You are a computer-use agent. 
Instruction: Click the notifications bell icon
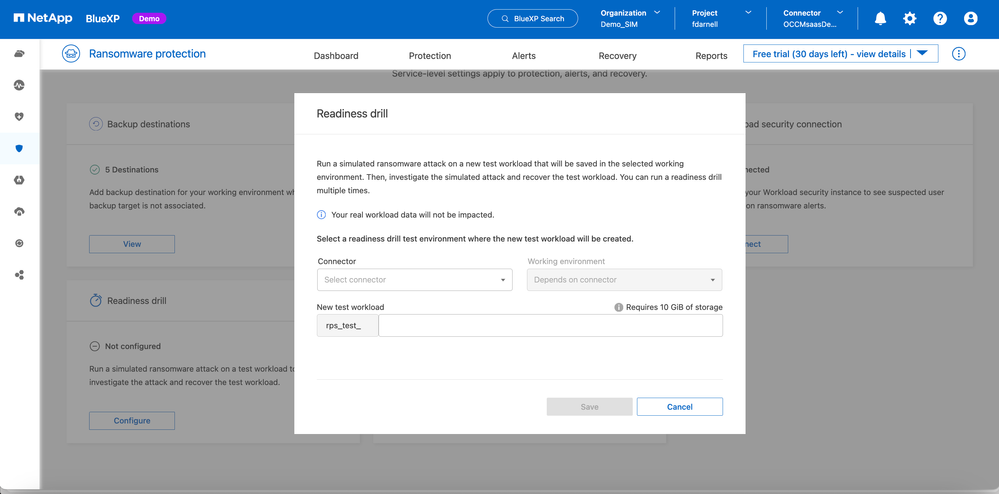pyautogui.click(x=880, y=19)
